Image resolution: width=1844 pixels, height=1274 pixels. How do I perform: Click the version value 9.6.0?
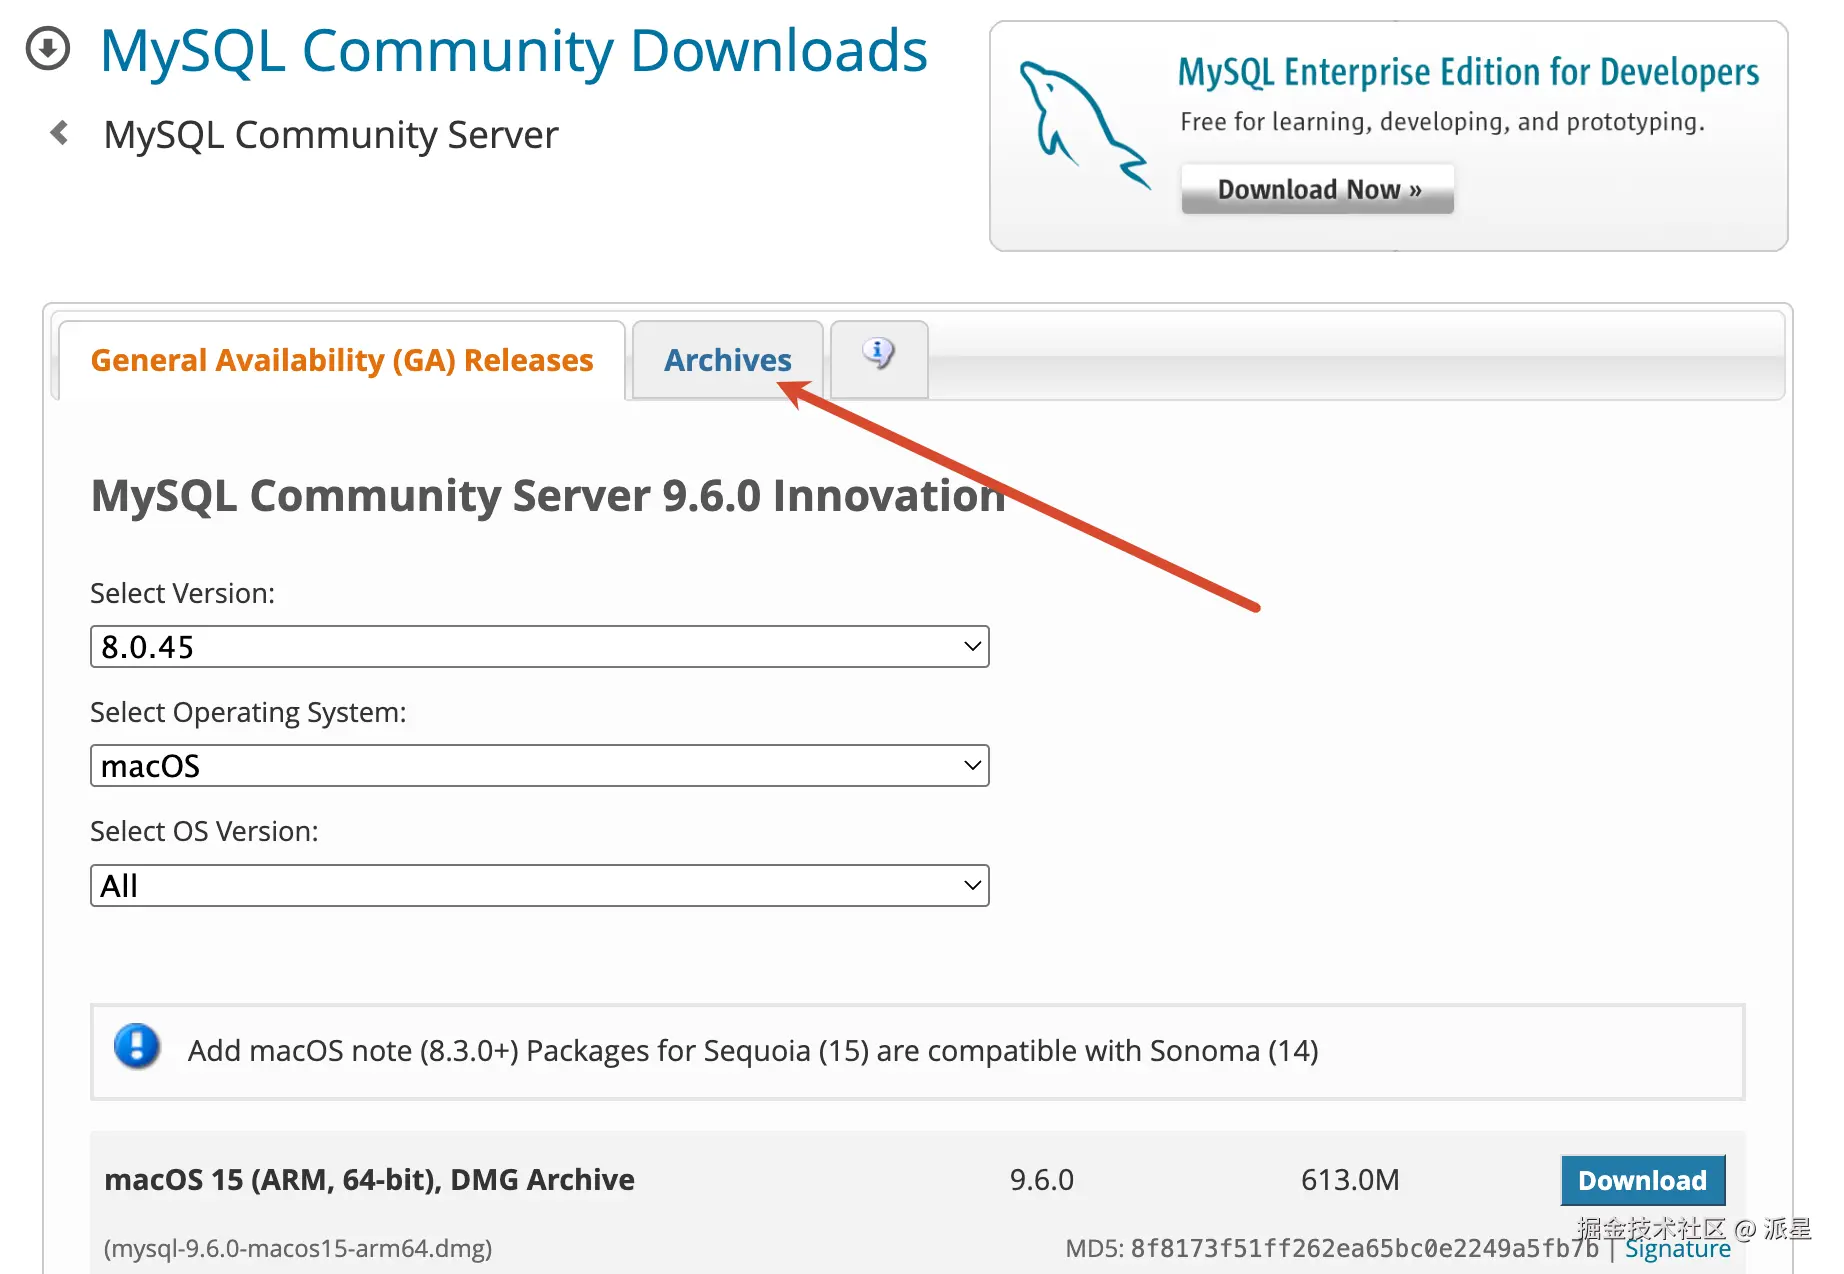pos(1042,1180)
